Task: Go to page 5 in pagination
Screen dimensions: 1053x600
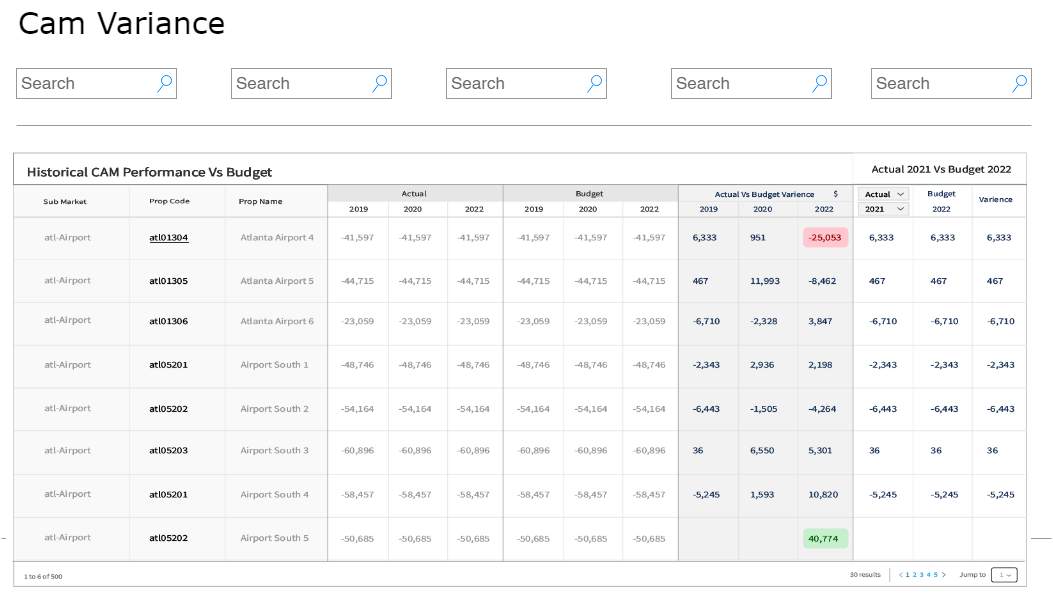Action: point(935,575)
